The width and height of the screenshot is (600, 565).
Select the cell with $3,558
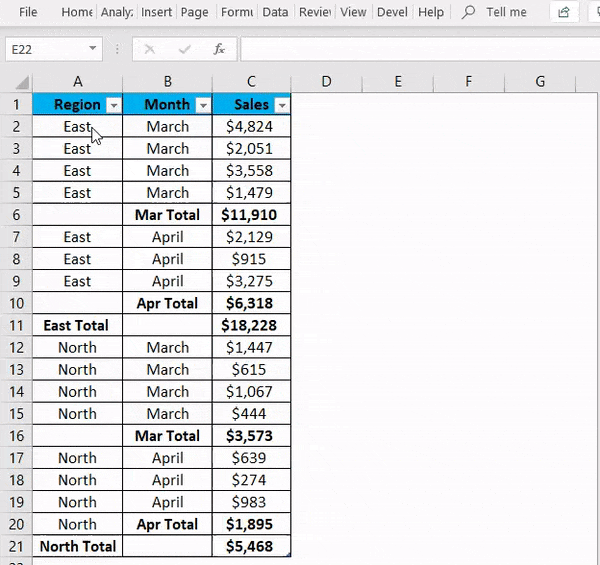point(251,171)
